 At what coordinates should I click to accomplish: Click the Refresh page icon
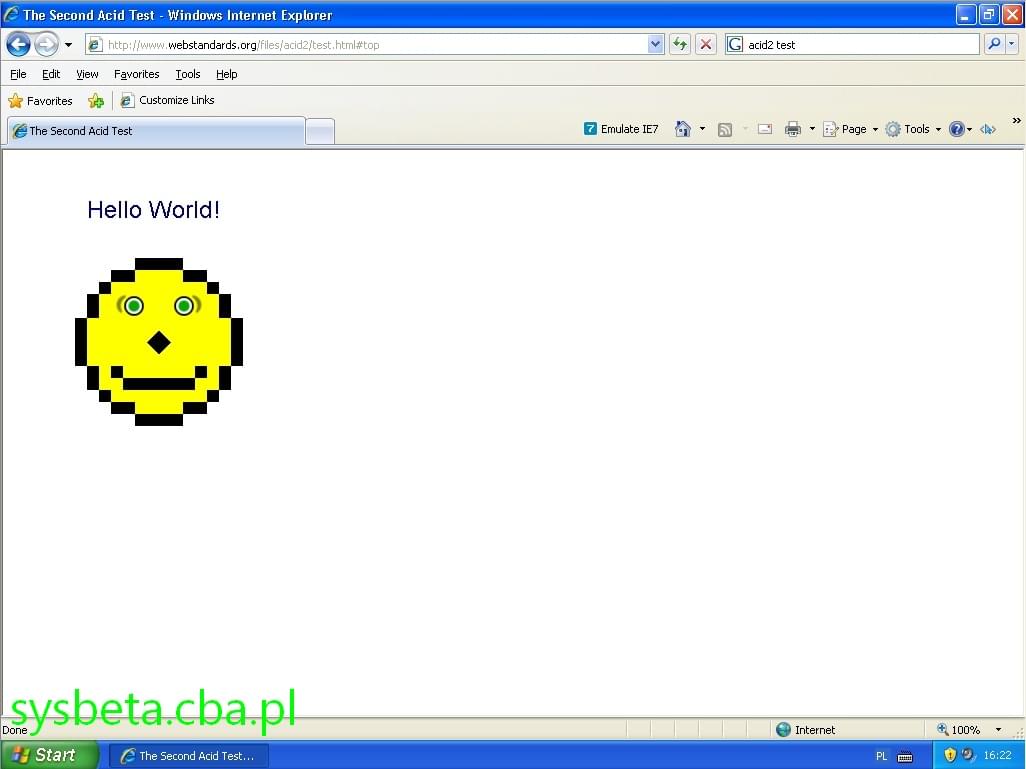tap(680, 45)
